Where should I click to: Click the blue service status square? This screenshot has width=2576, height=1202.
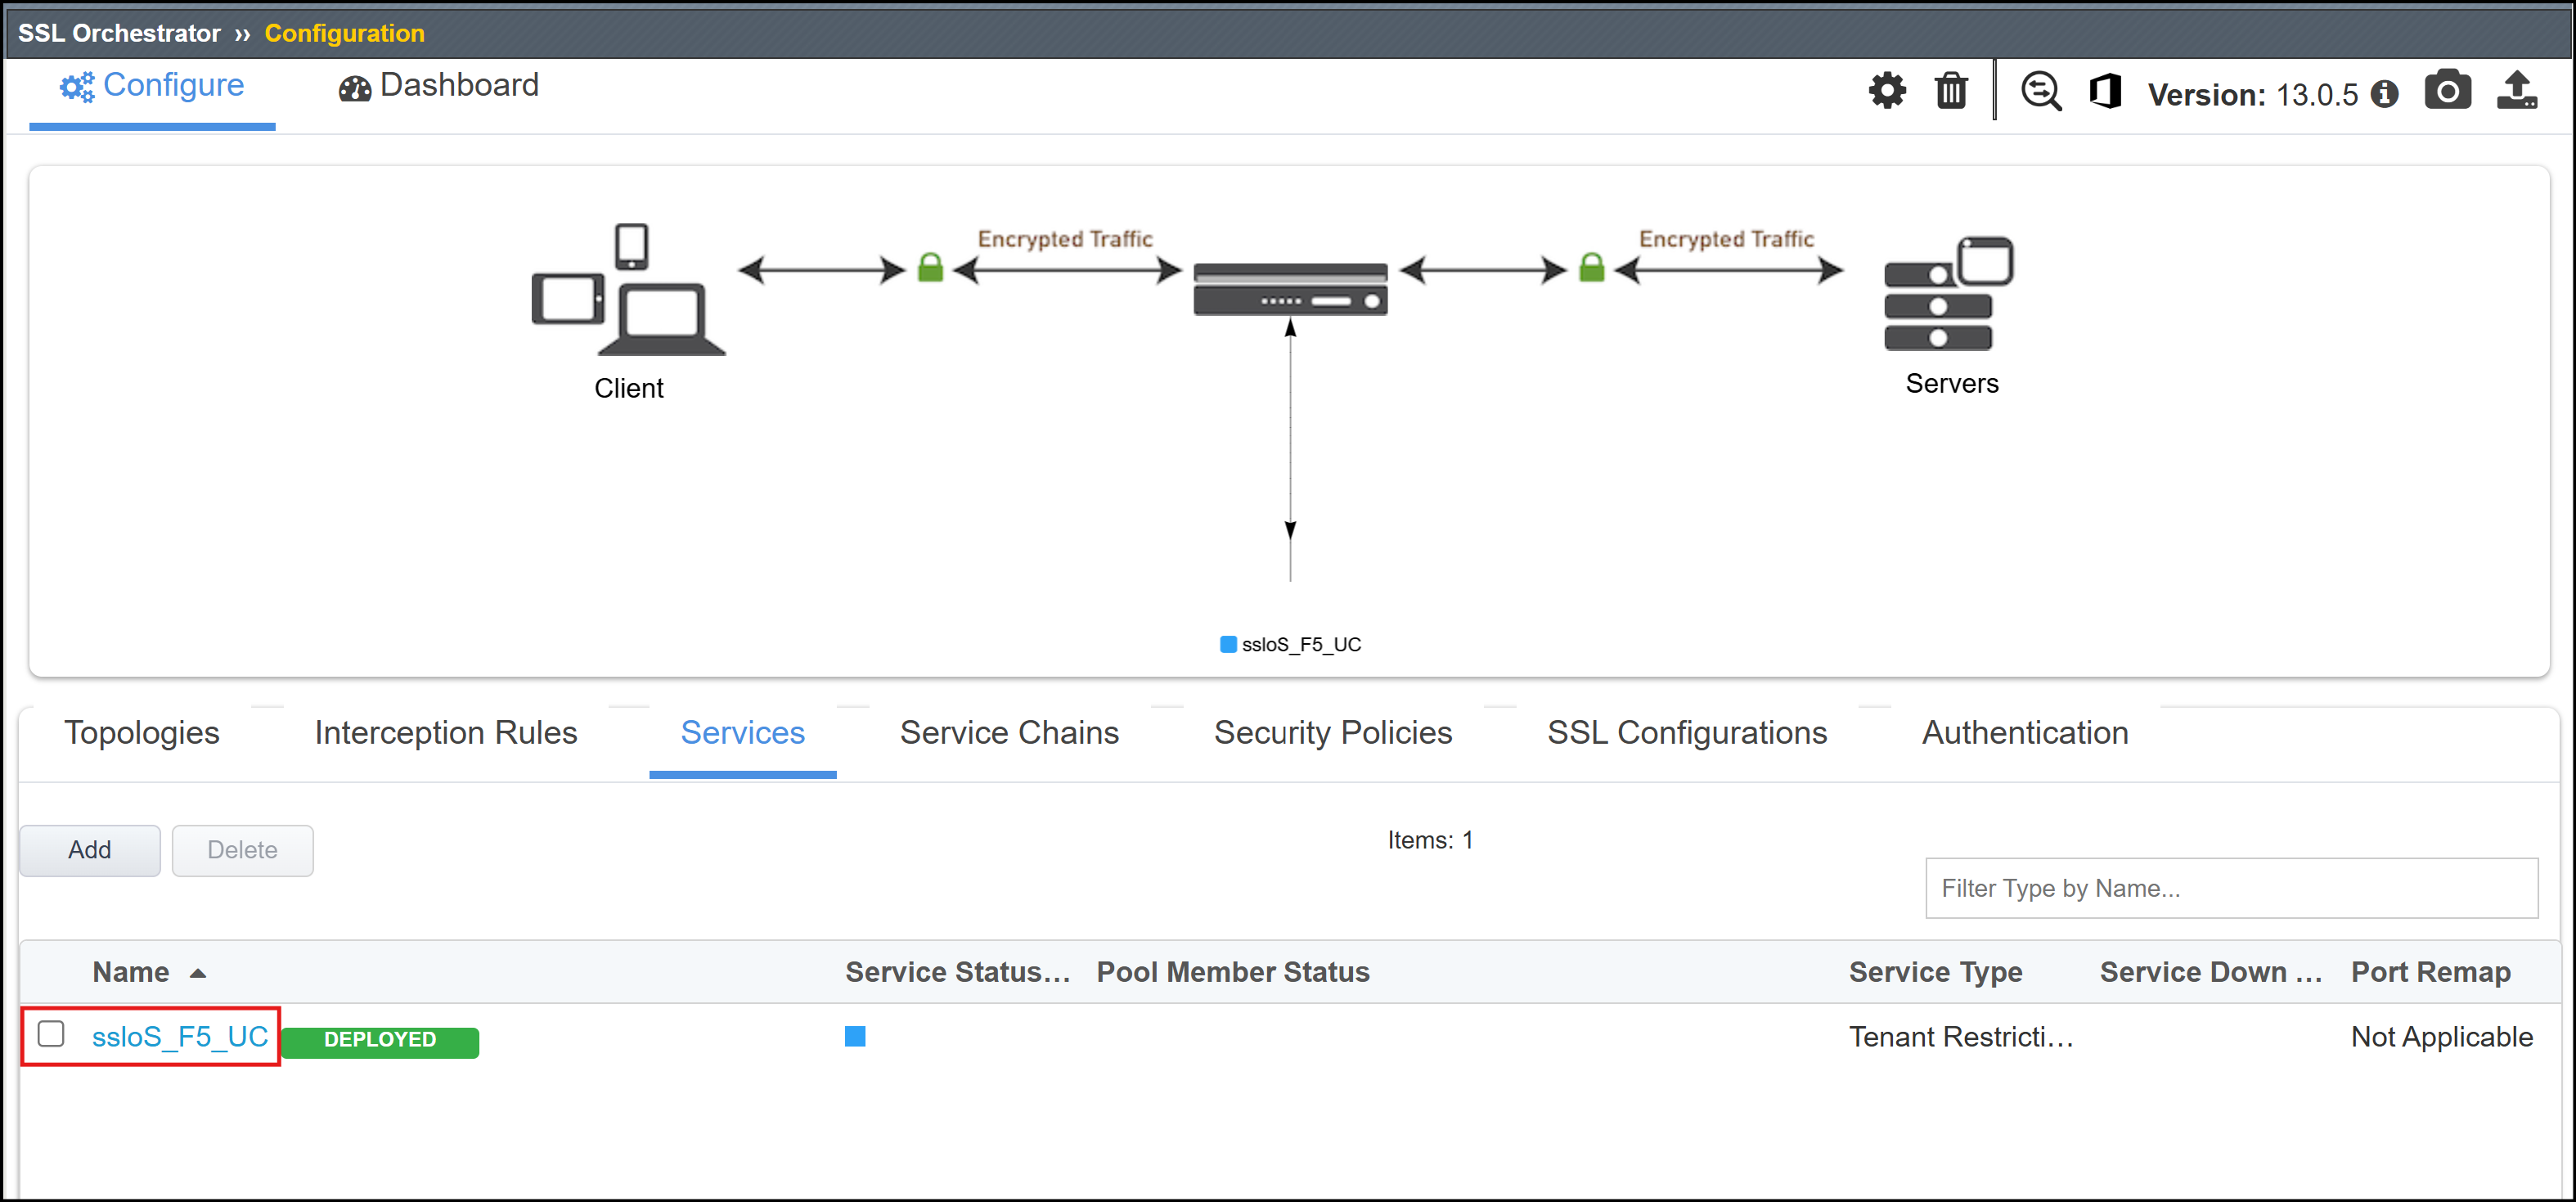coord(855,1036)
